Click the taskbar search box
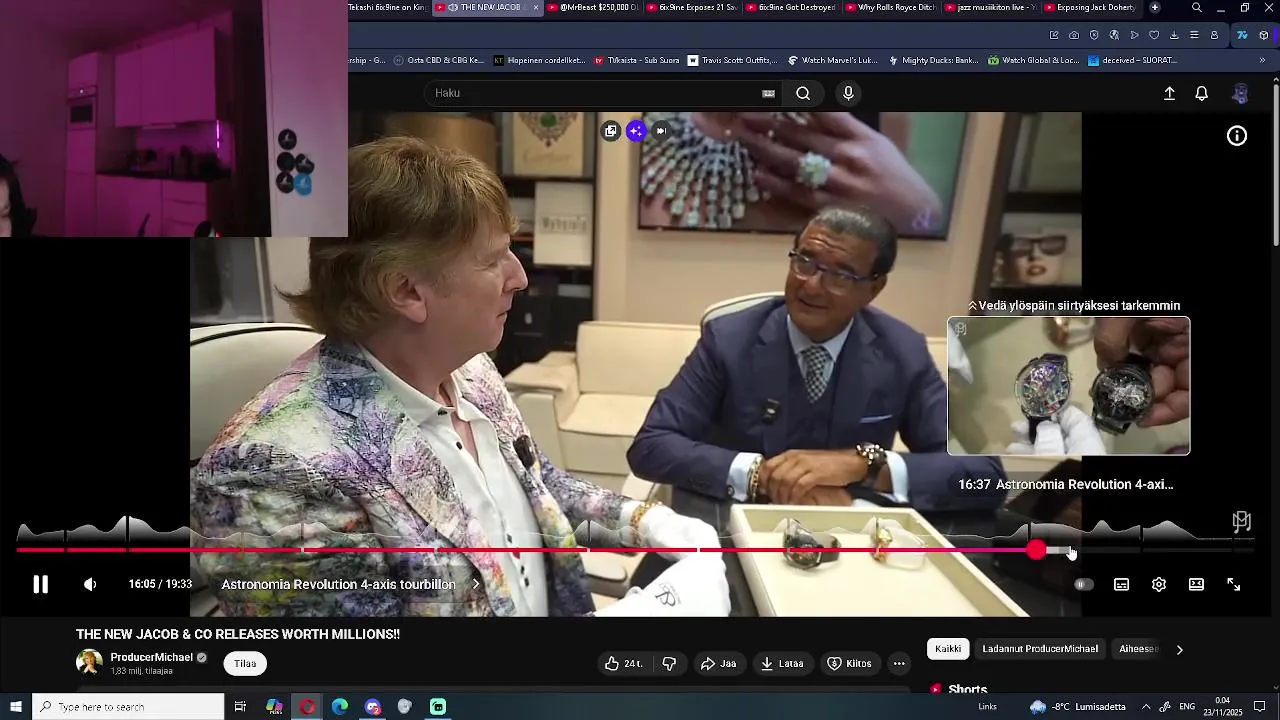Image resolution: width=1280 pixels, height=720 pixels. 128,707
